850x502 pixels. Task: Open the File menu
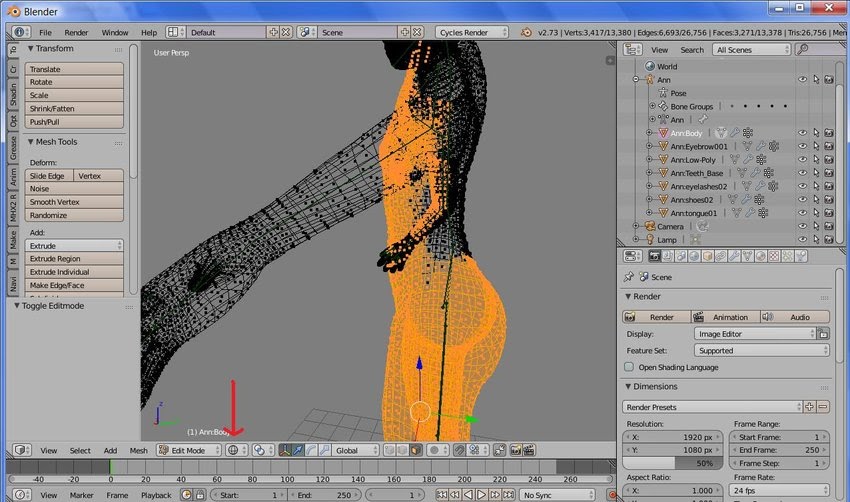click(46, 32)
